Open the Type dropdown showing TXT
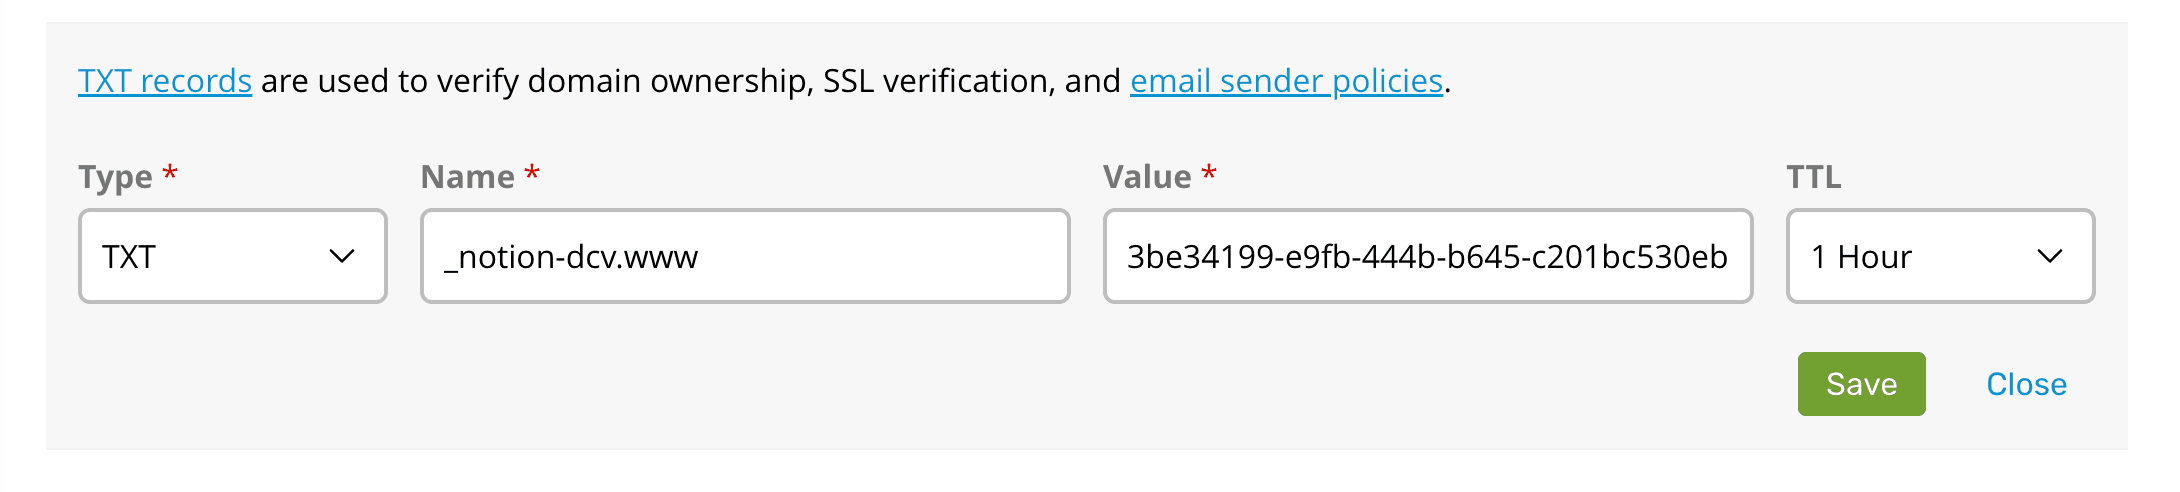This screenshot has width=2180, height=492. point(232,257)
